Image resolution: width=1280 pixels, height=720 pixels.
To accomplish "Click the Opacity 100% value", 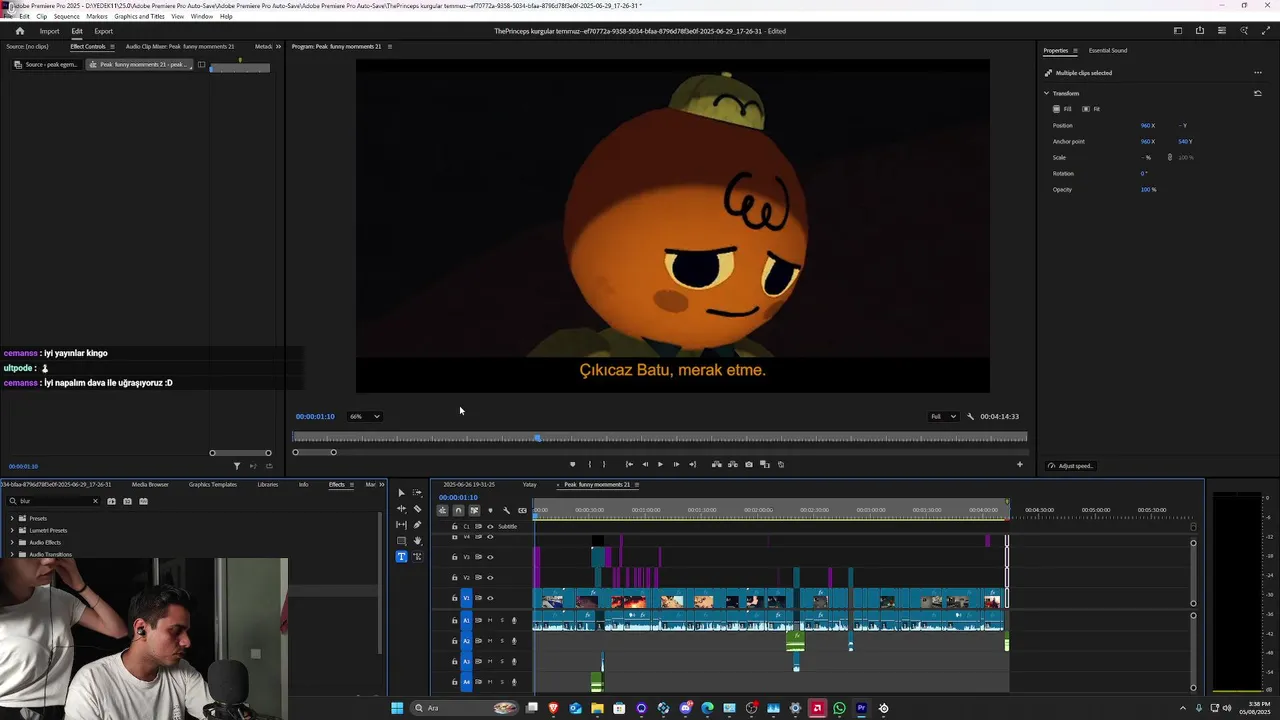I will click(1148, 189).
